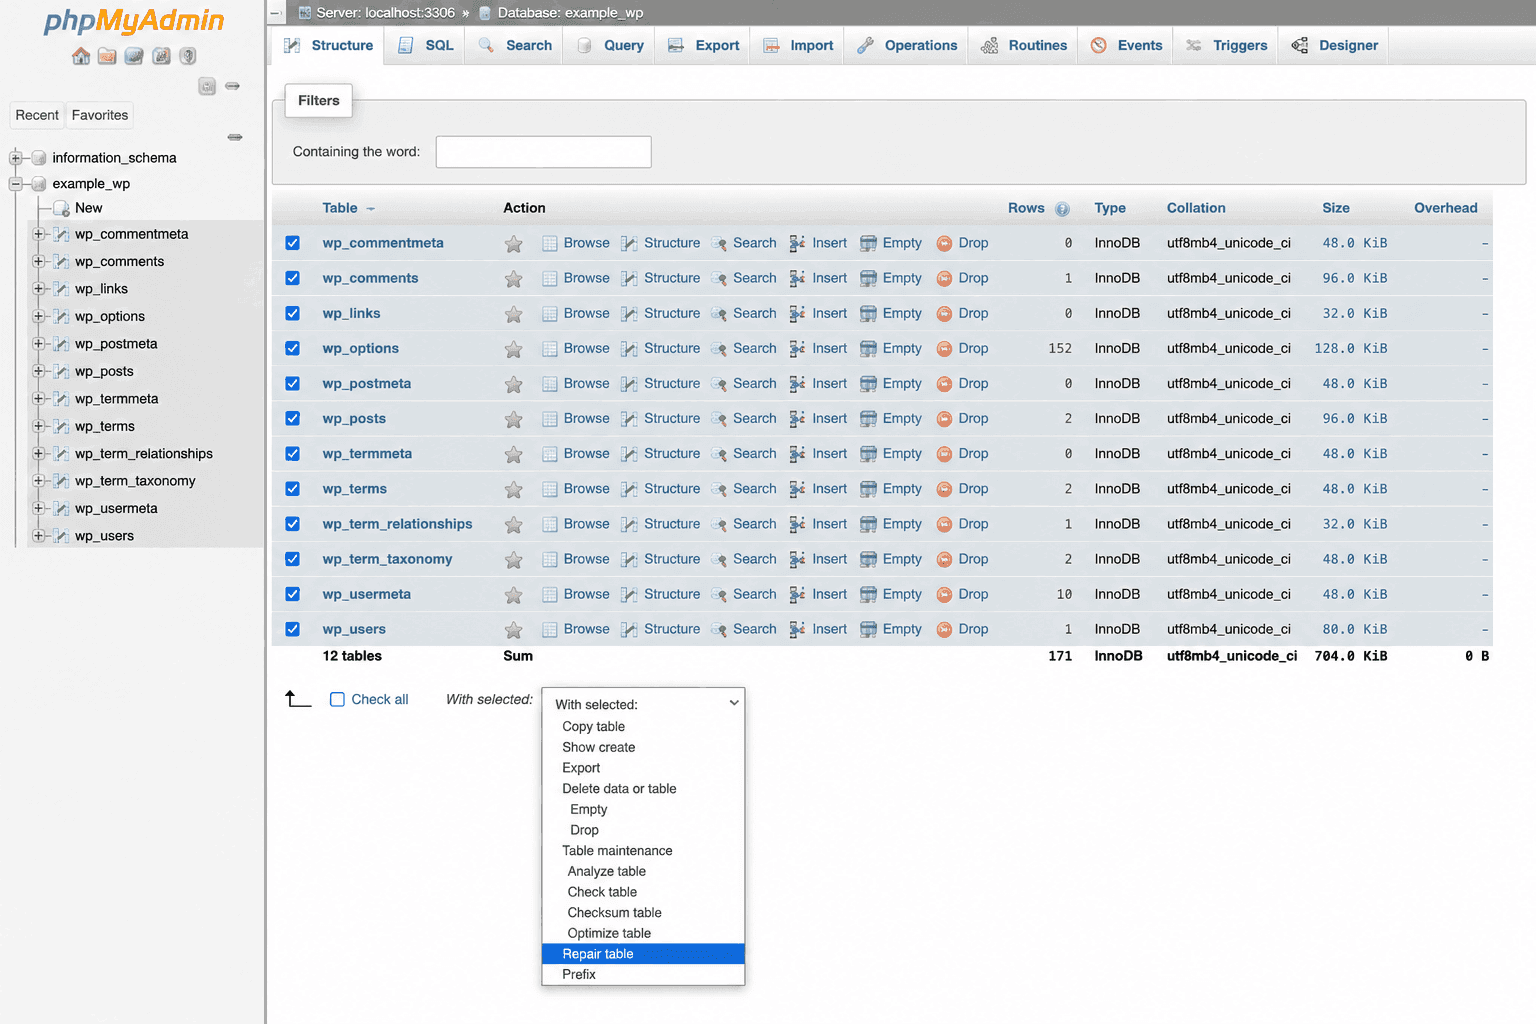Expand wp_commentmeta in navigation tree
Image resolution: width=1536 pixels, height=1024 pixels.
point(39,234)
